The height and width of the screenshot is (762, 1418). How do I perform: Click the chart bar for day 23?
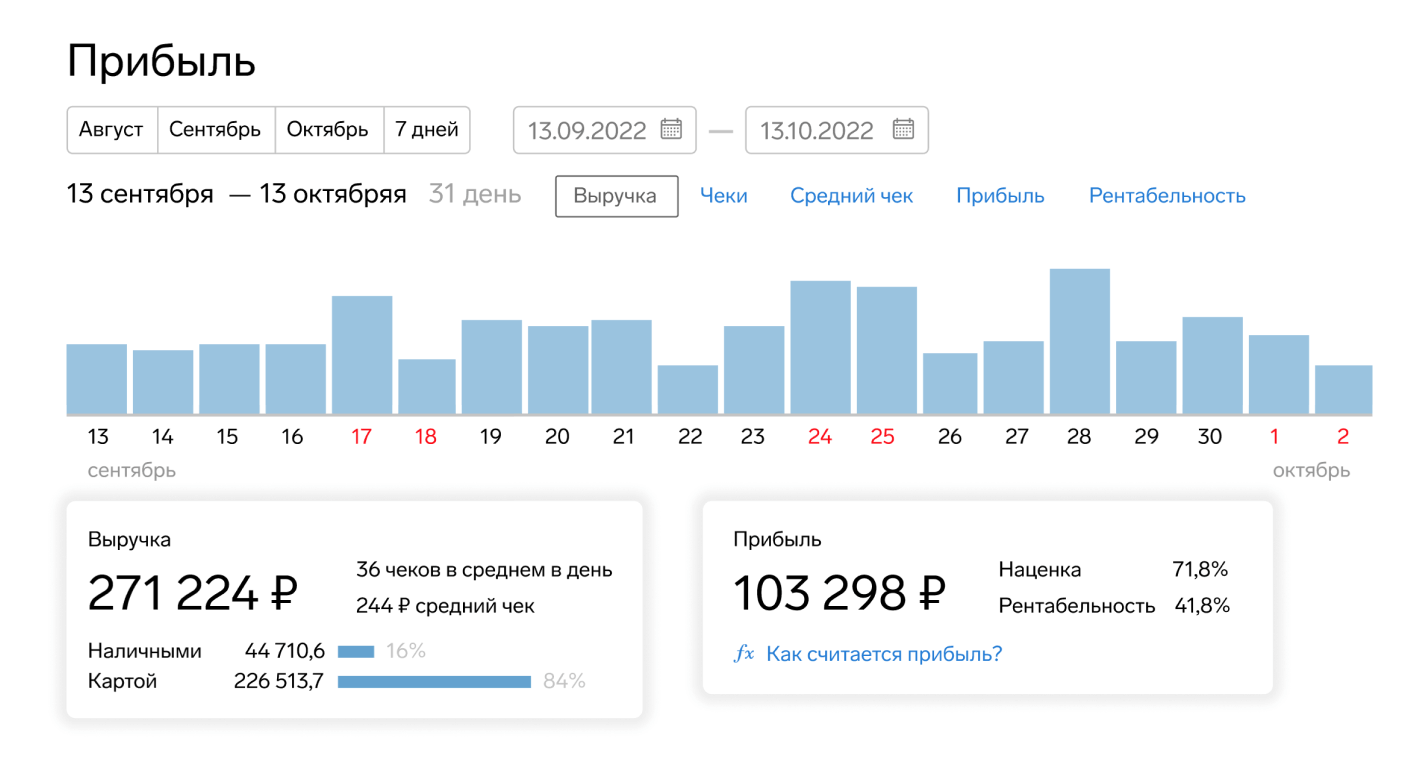pos(754,370)
